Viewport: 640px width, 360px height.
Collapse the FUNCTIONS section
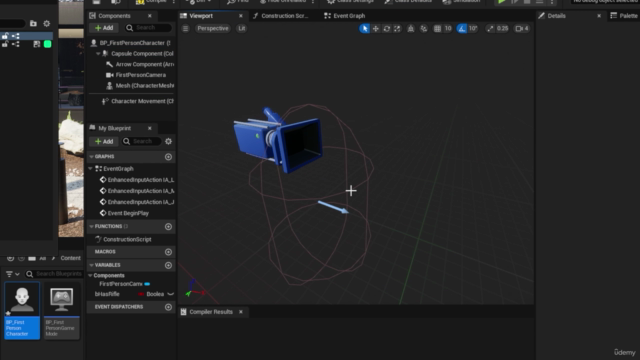(x=91, y=227)
